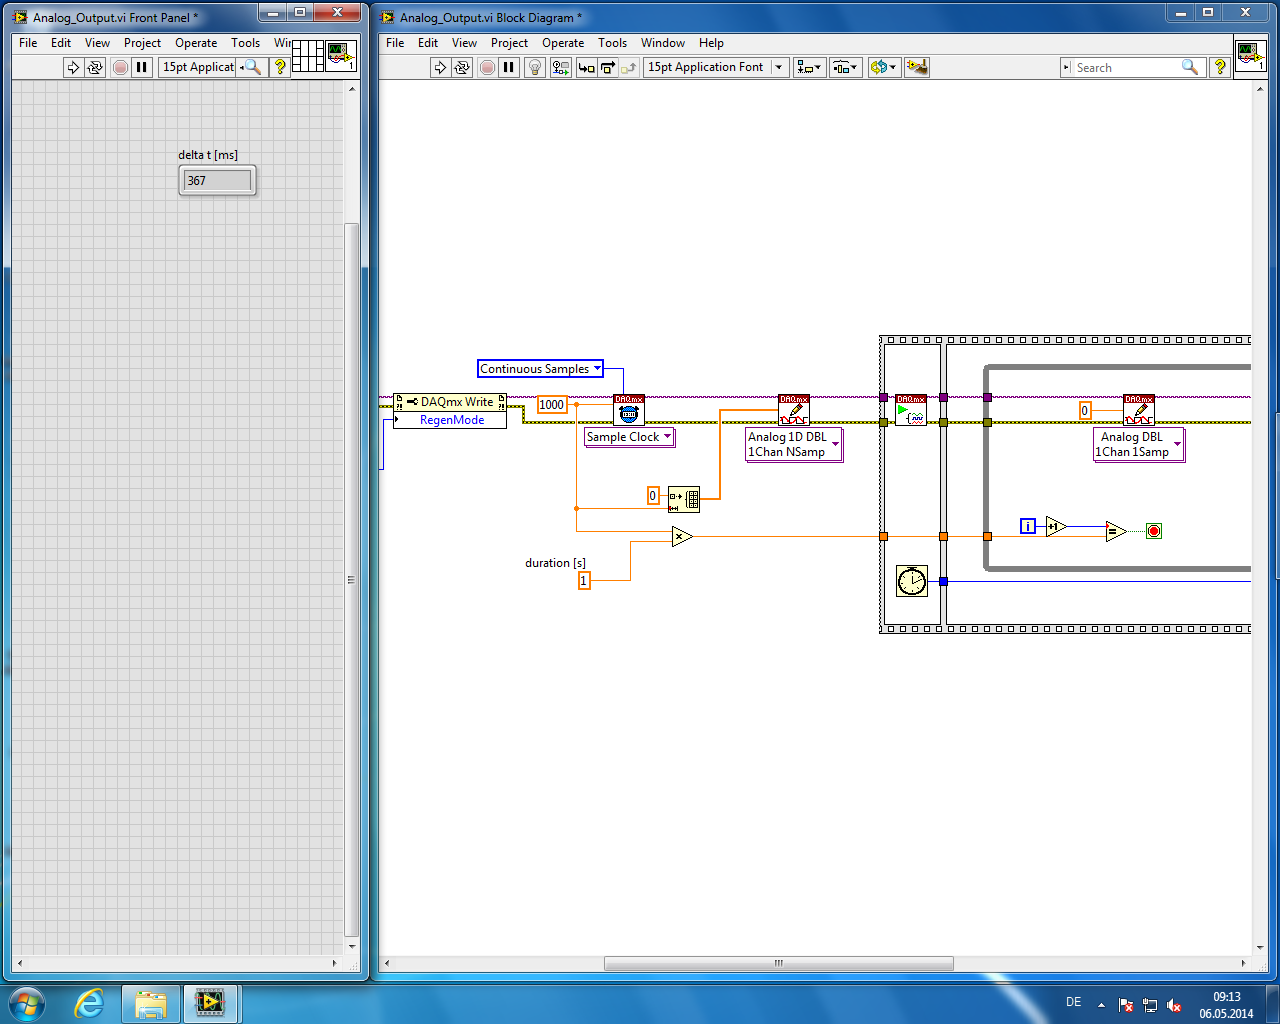Click the Step Over toolbar button
Screen dimensions: 1280x1024
[x=608, y=67]
